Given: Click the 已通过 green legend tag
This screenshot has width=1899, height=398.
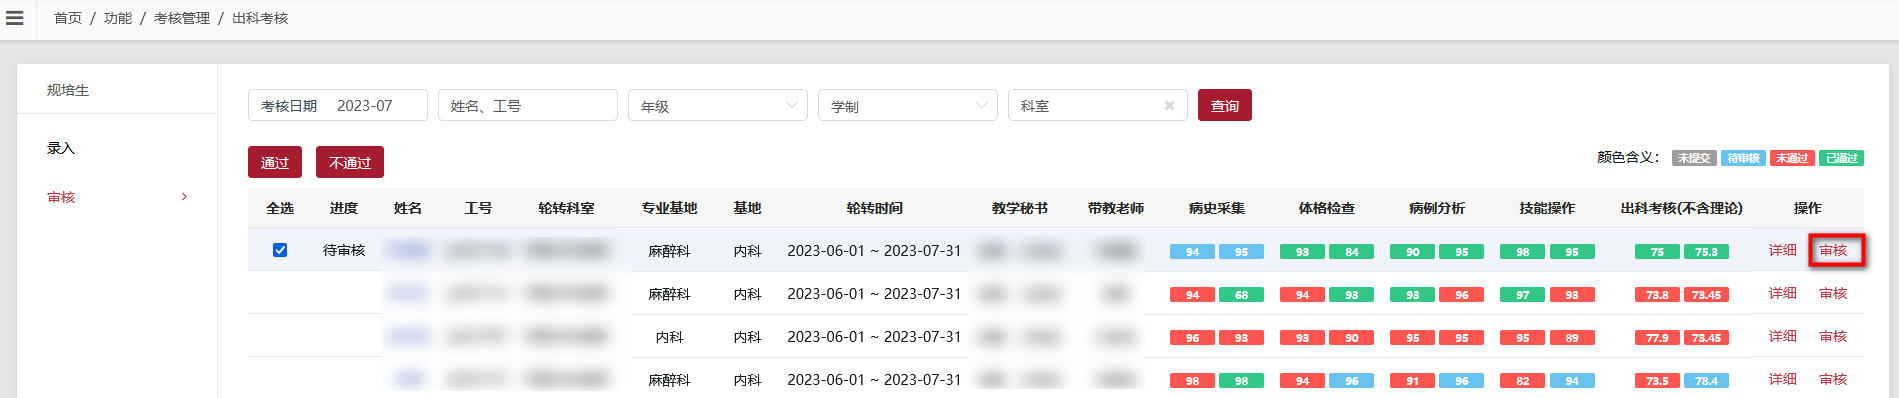Looking at the screenshot, I should click(x=1841, y=158).
